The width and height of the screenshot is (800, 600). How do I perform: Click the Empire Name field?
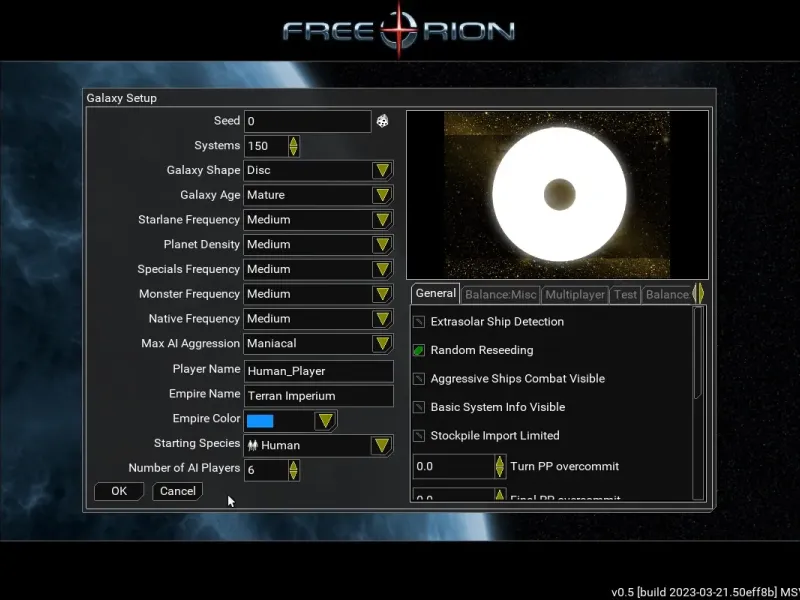pyautogui.click(x=319, y=396)
